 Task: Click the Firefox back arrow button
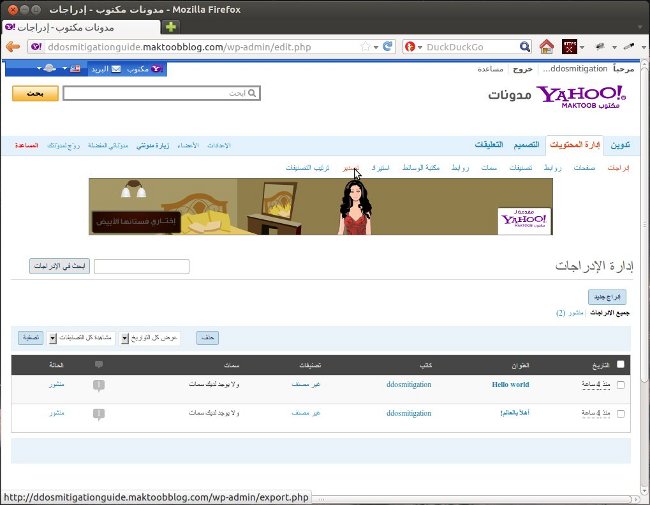tap(13, 47)
